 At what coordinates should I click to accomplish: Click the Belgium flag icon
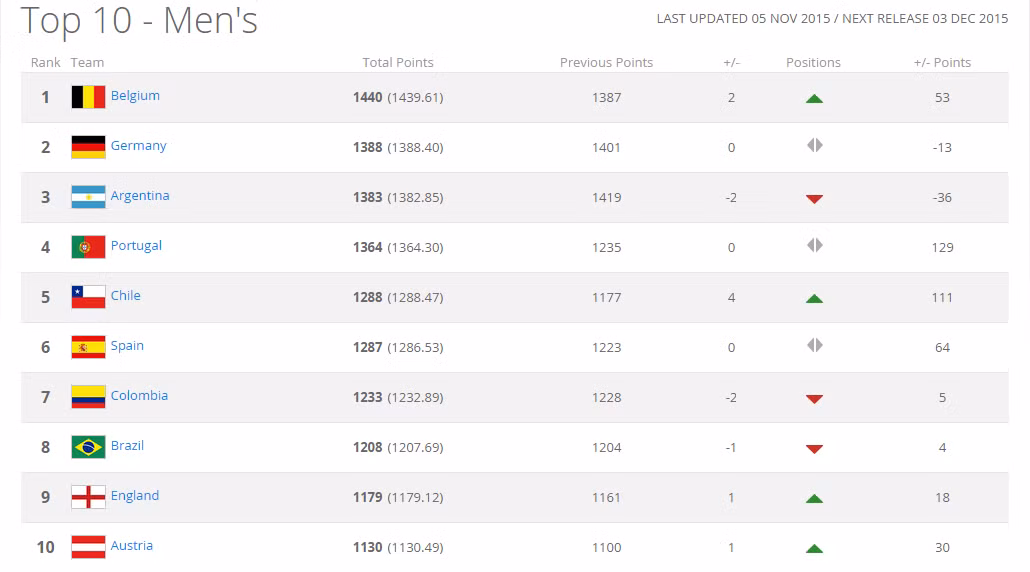click(x=88, y=97)
